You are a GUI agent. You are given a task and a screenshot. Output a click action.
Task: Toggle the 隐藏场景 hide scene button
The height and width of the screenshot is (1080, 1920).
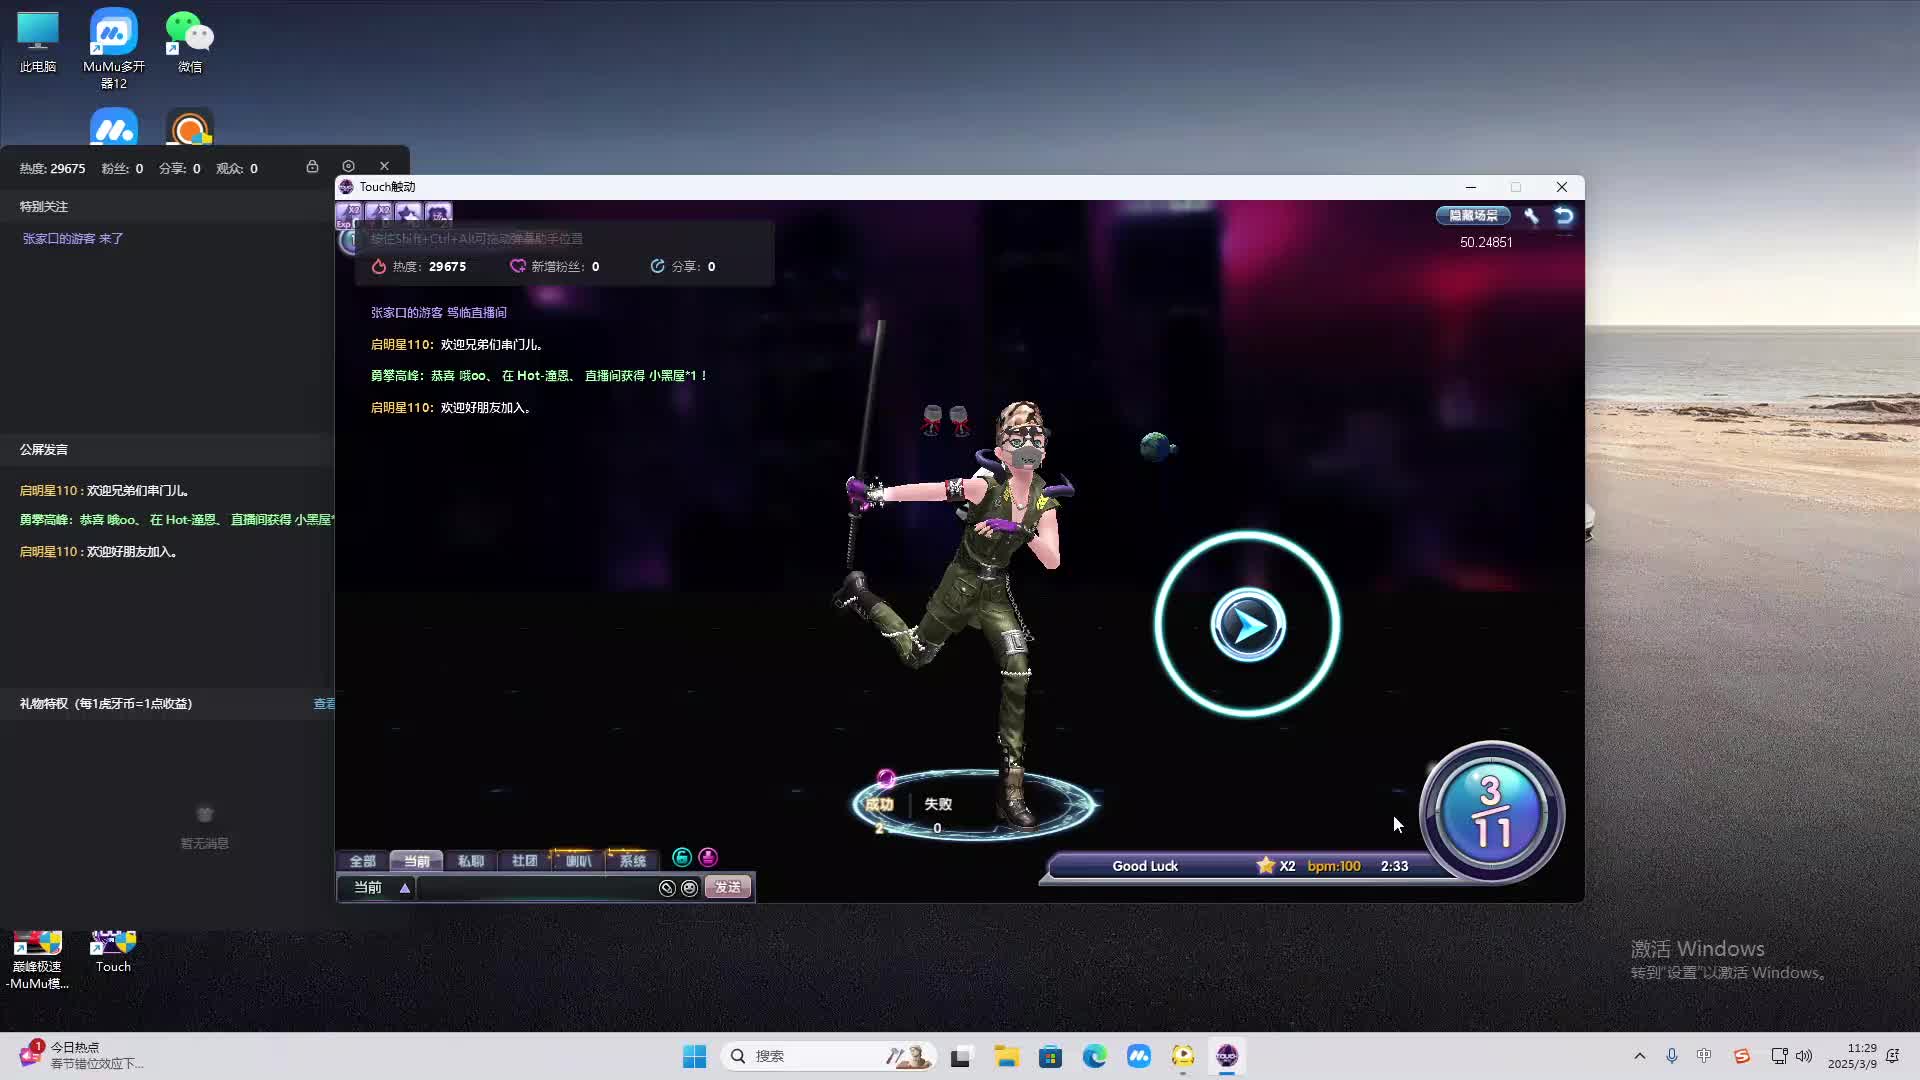pos(1473,215)
